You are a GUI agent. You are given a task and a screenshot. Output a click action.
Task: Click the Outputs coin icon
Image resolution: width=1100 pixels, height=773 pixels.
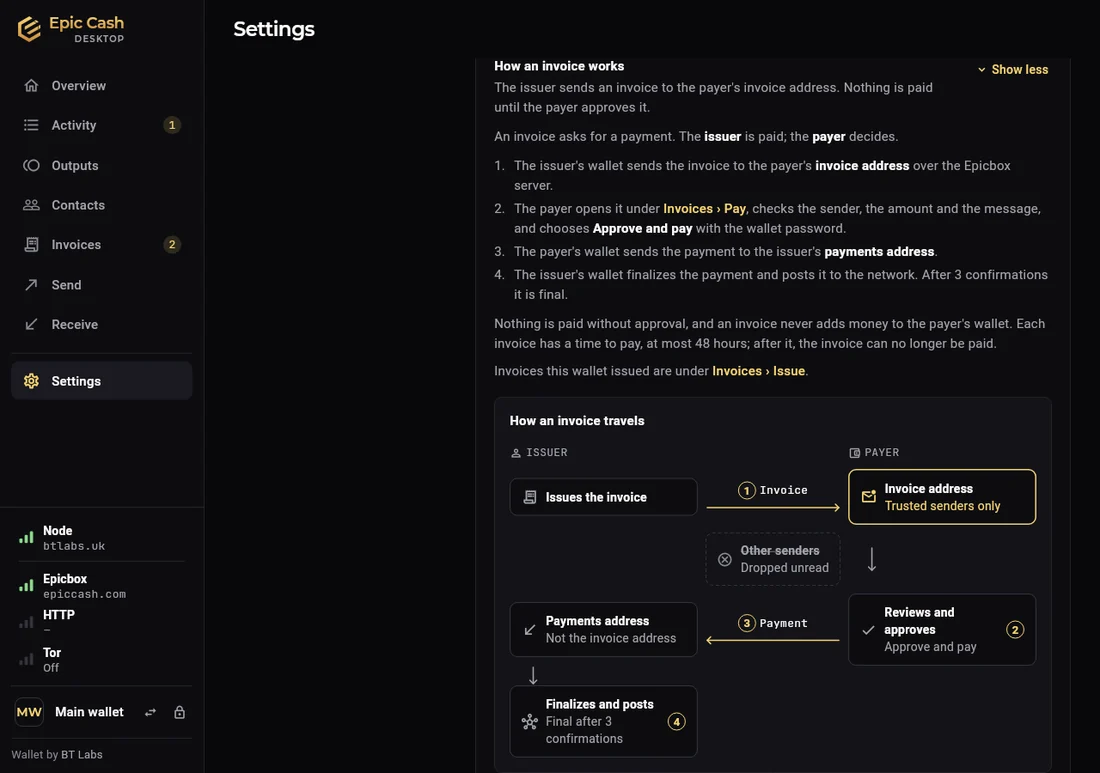(x=31, y=166)
